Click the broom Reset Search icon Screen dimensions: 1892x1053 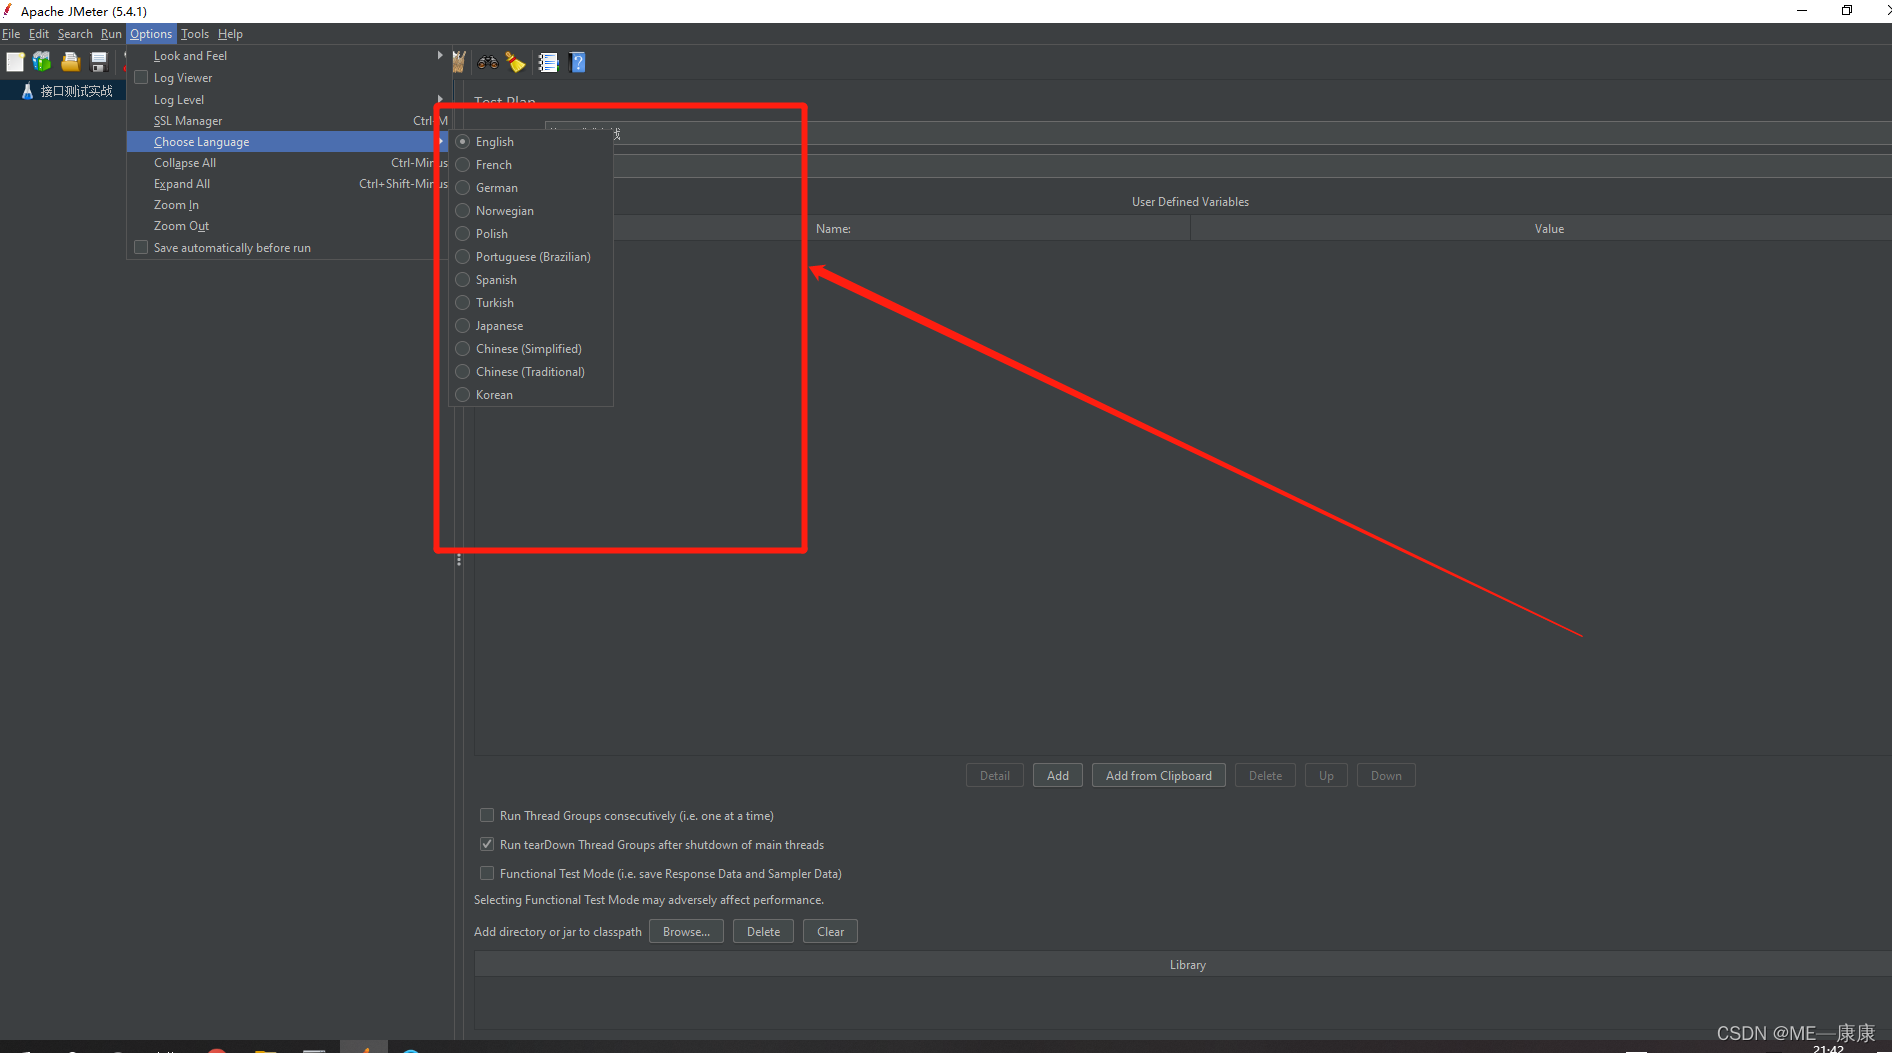pos(516,62)
